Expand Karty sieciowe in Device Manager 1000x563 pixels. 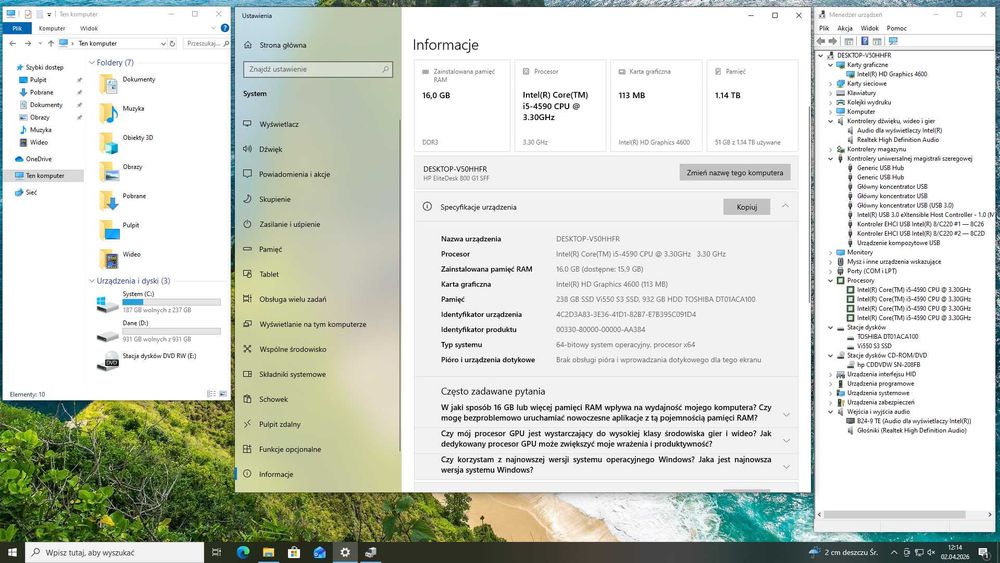830,84
